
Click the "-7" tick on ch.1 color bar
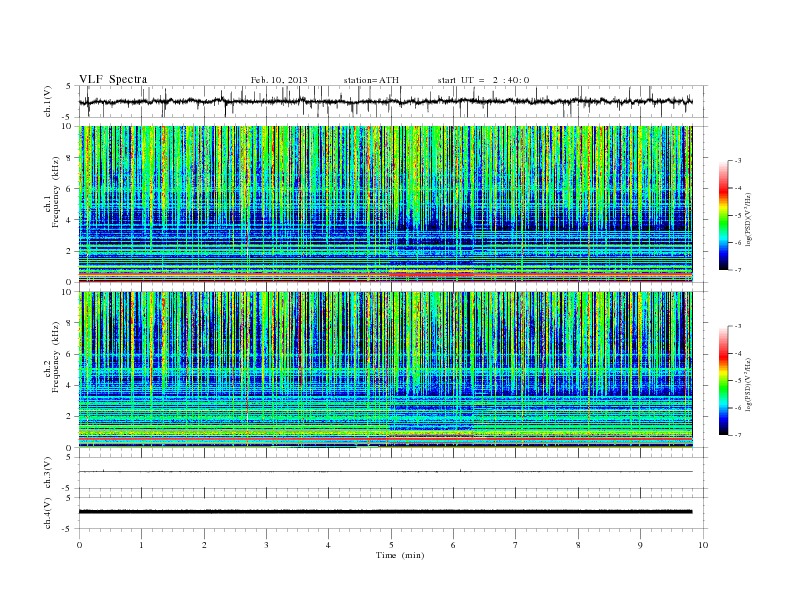click(x=738, y=270)
